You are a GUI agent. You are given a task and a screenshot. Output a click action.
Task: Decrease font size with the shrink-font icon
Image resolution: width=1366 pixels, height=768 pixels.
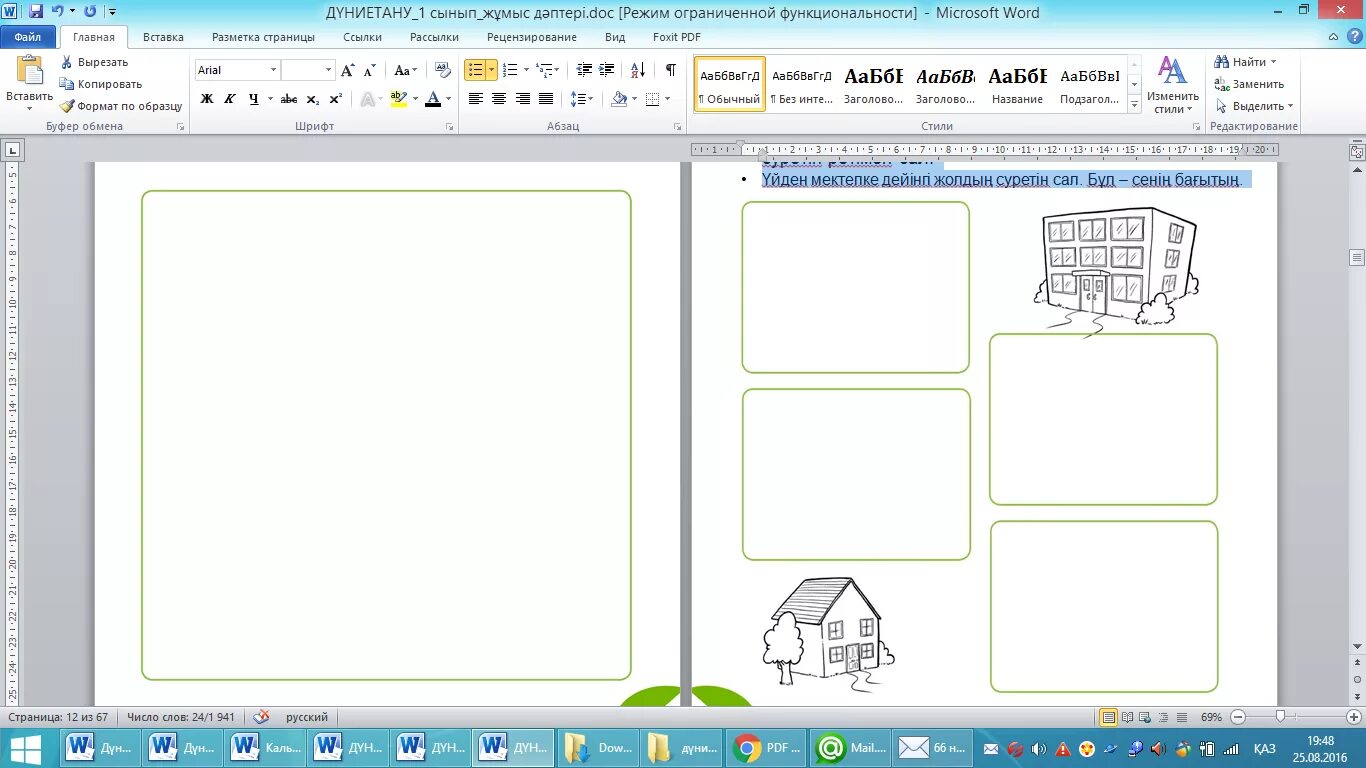(369, 70)
